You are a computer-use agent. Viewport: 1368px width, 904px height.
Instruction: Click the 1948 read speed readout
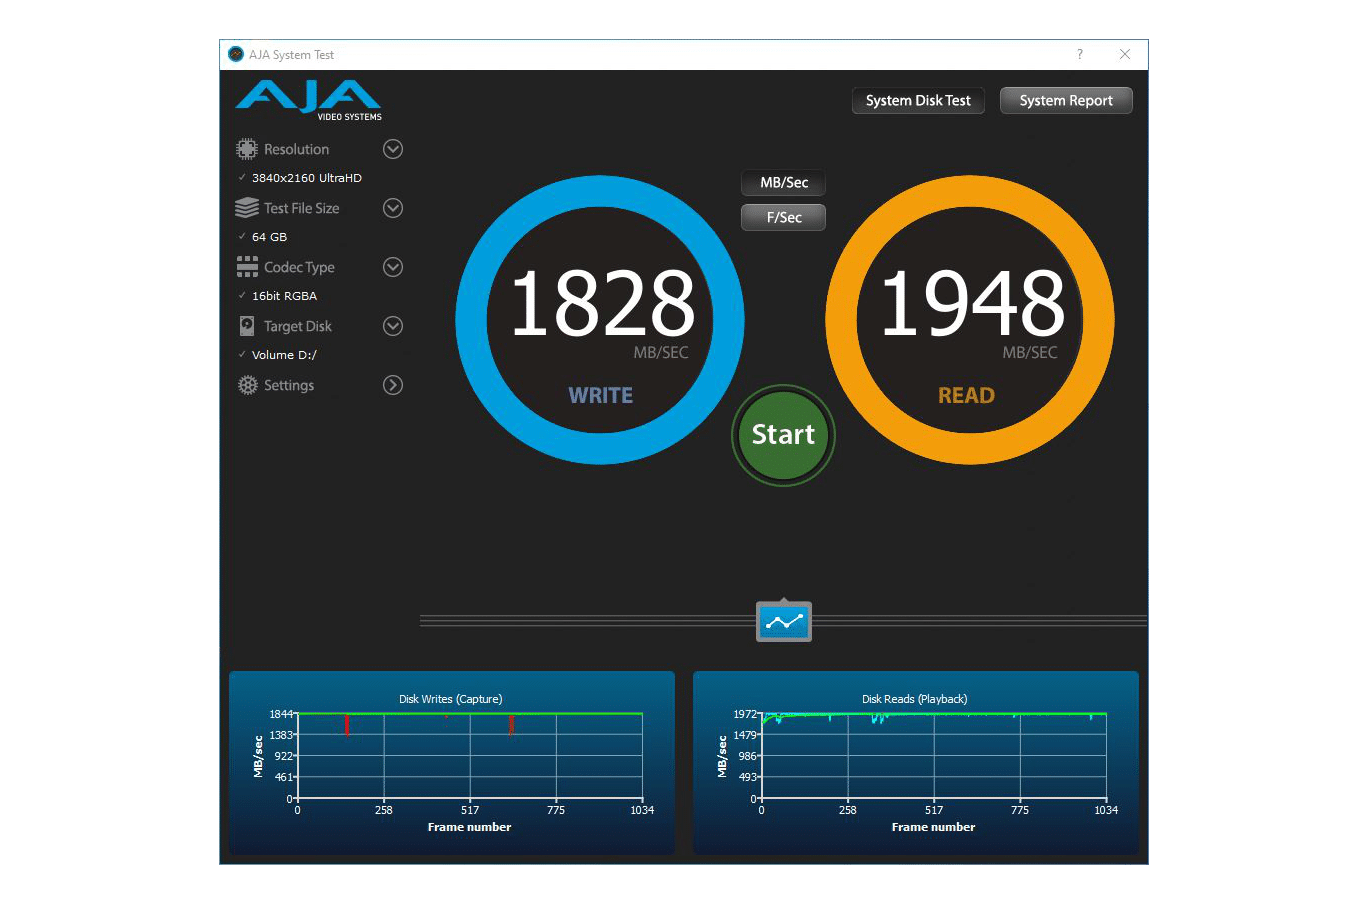point(972,303)
